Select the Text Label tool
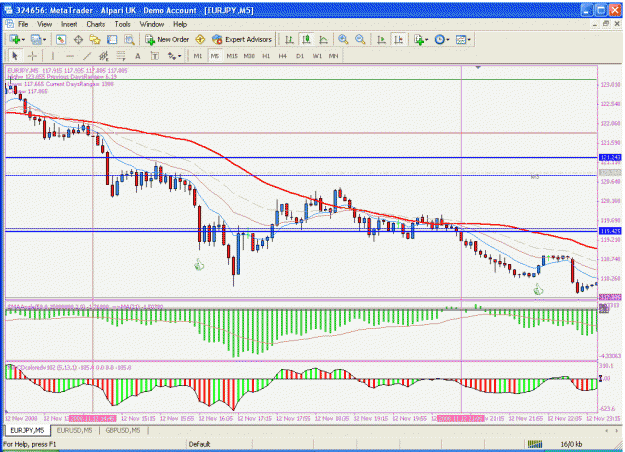Screen dimensions: 625x452 tap(155, 56)
